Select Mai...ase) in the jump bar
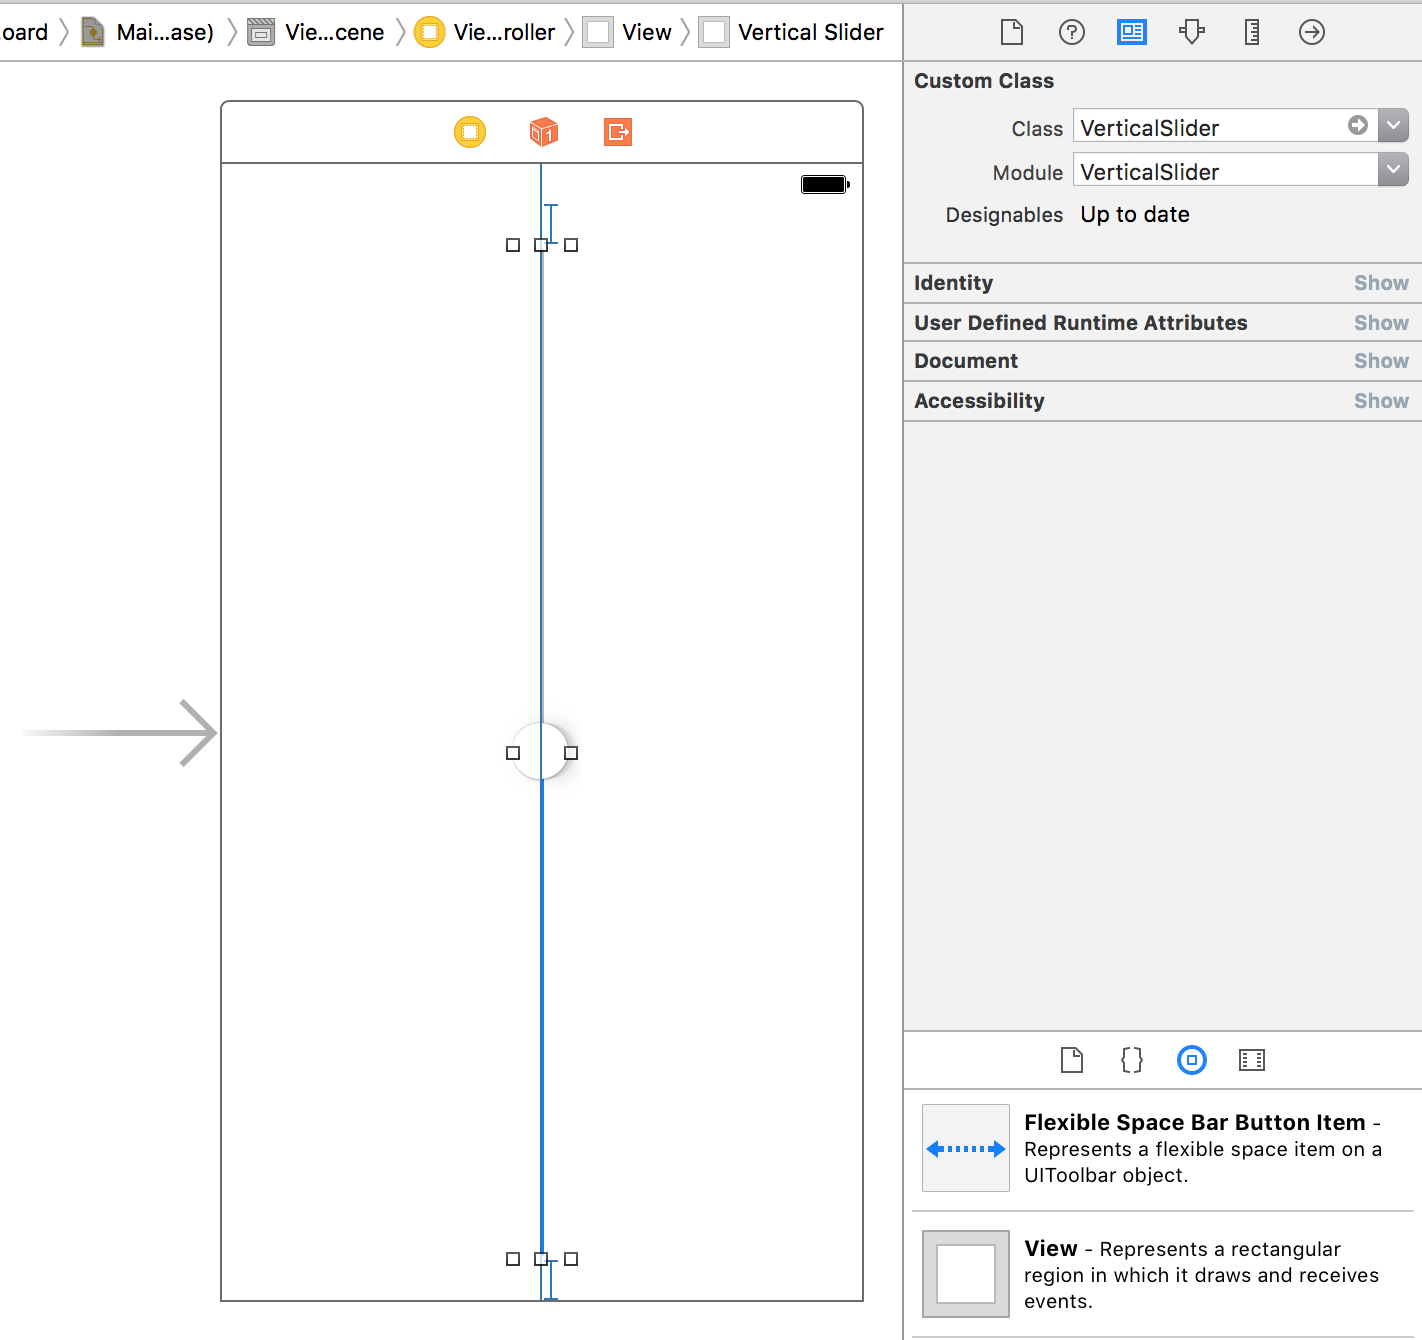The image size is (1422, 1340). pos(147,32)
